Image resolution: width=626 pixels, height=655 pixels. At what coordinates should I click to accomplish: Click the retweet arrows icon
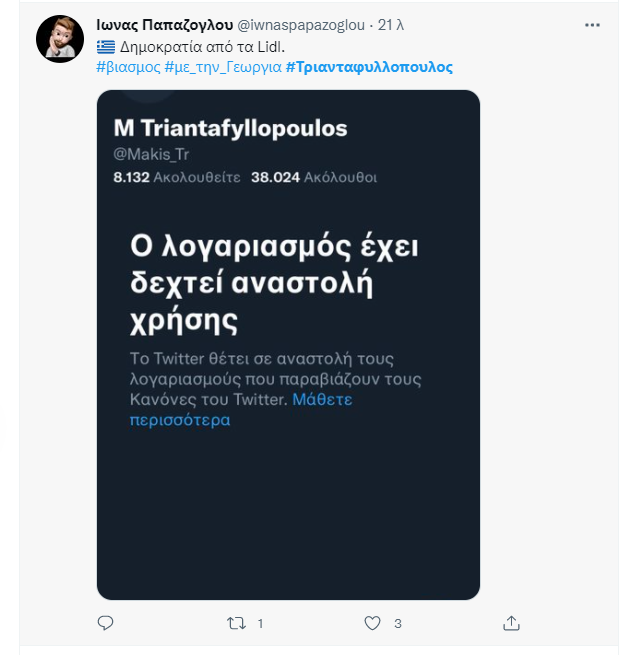coord(237,623)
